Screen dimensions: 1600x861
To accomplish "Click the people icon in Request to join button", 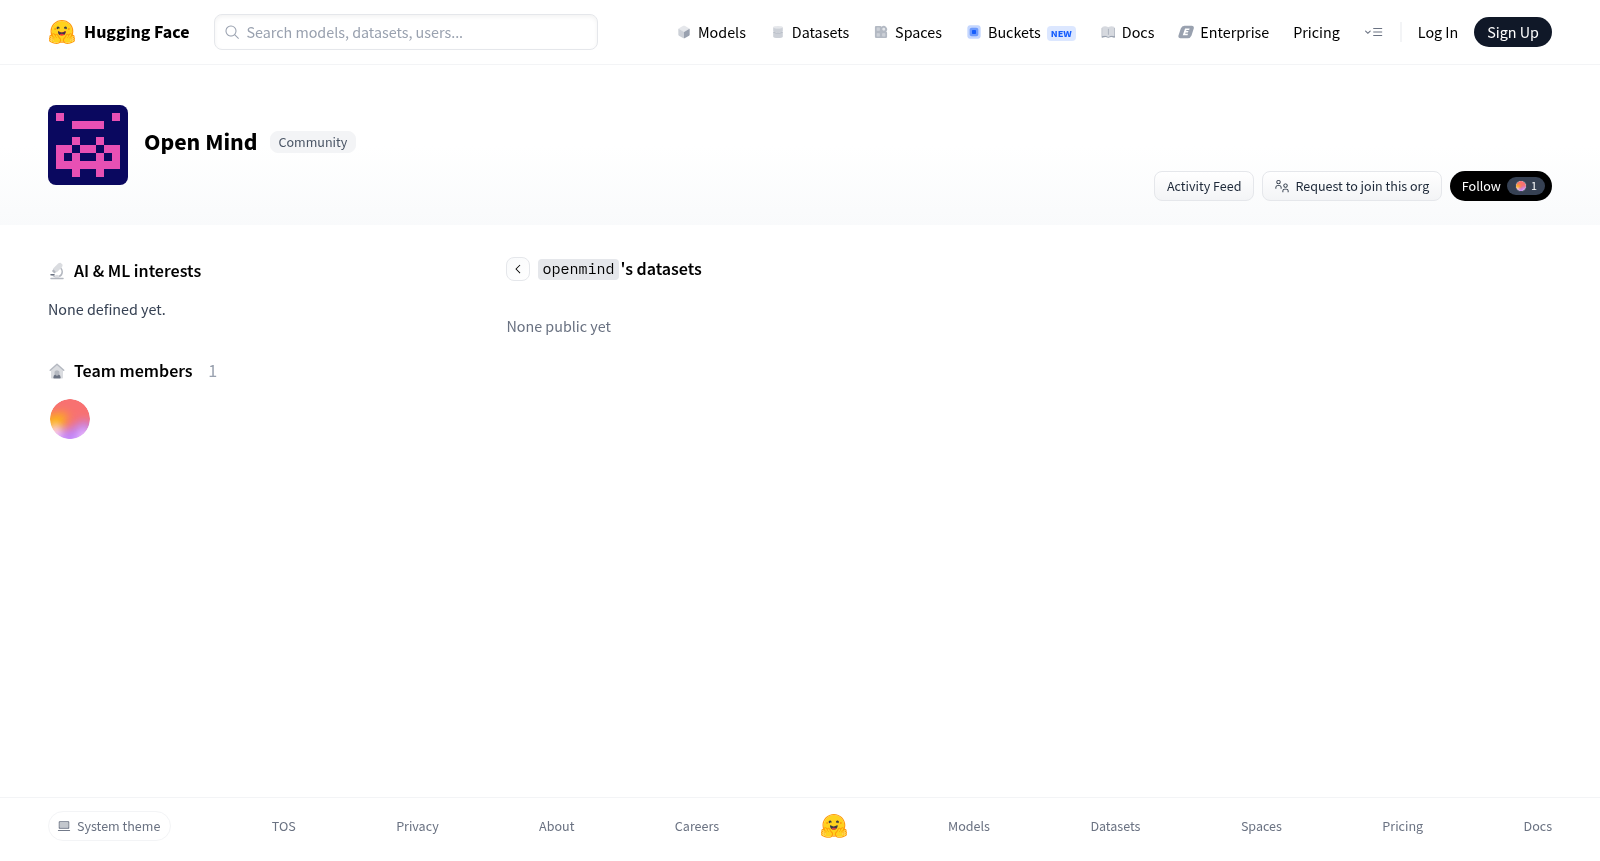I will (x=1282, y=186).
